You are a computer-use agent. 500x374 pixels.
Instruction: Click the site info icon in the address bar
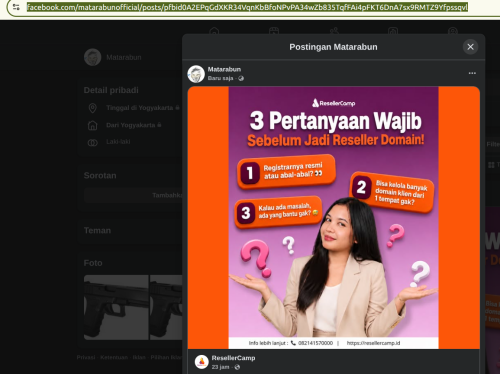pos(16,7)
